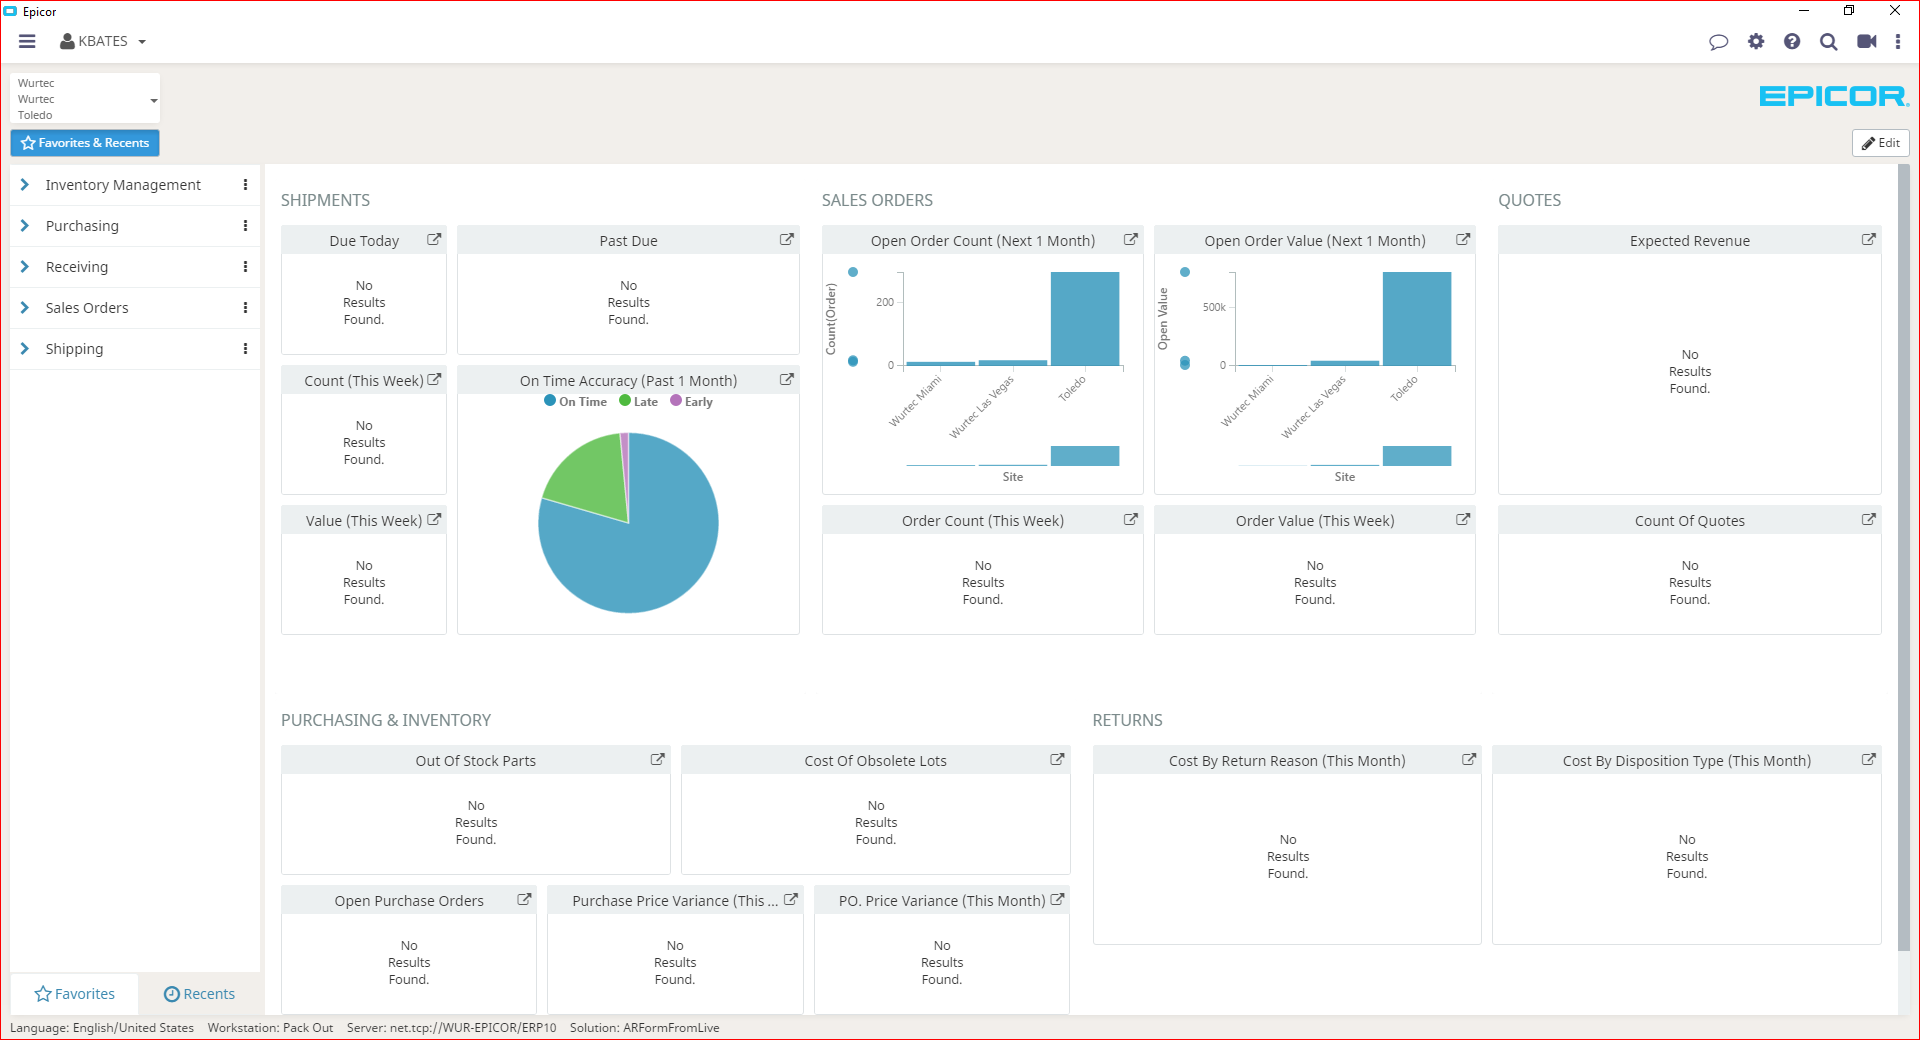Pop out Open Purchase Orders tile

524,900
